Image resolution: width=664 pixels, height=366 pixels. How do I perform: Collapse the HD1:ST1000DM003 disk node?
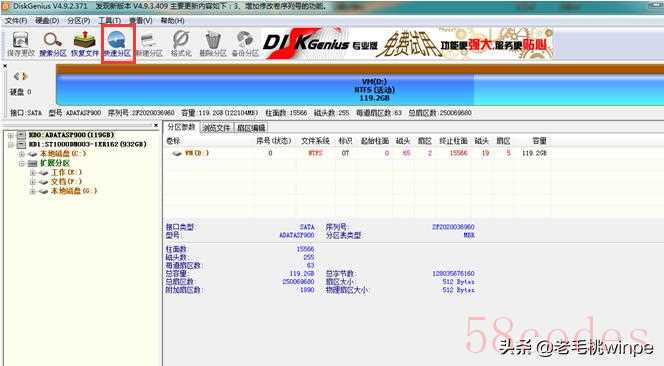point(11,144)
